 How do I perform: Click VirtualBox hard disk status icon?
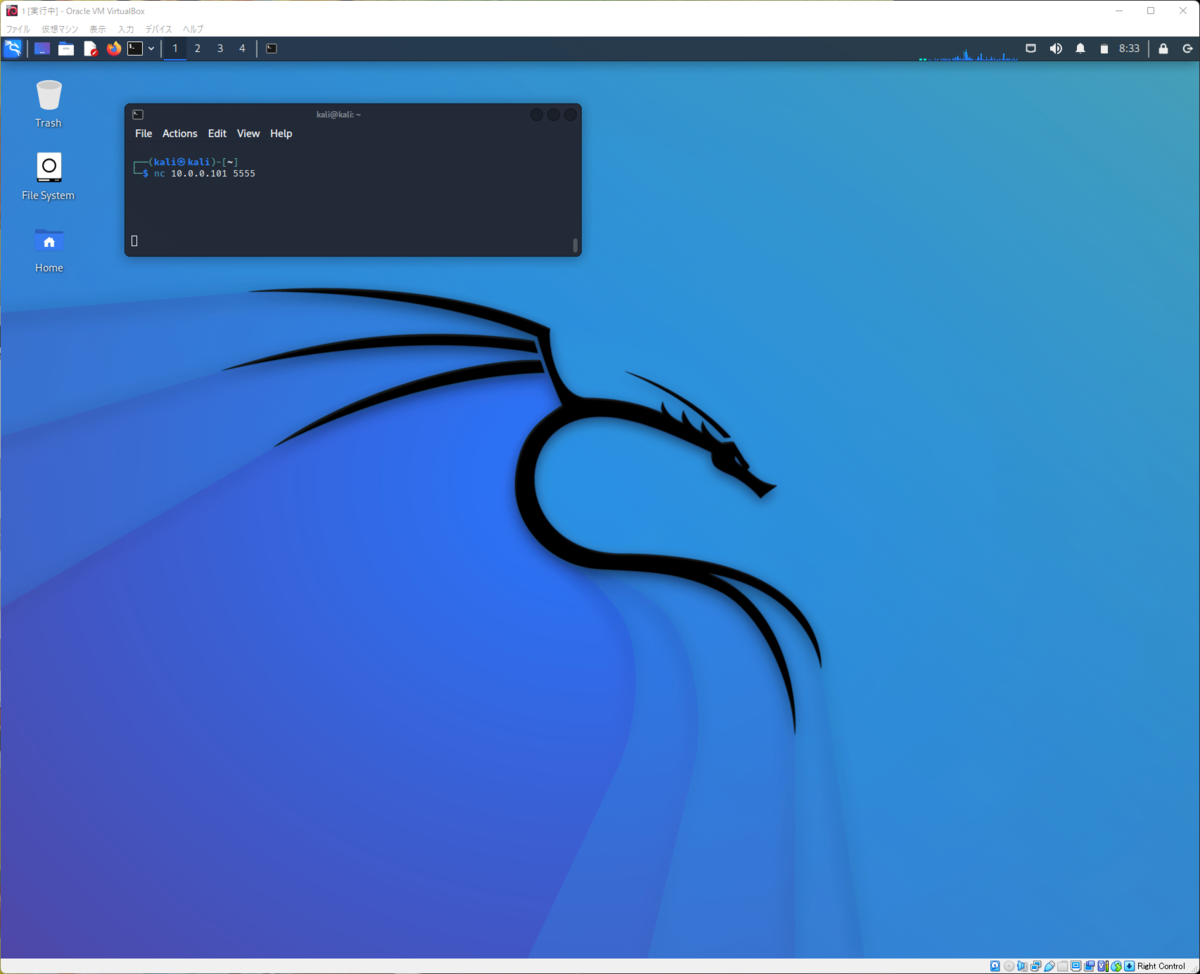coord(995,966)
